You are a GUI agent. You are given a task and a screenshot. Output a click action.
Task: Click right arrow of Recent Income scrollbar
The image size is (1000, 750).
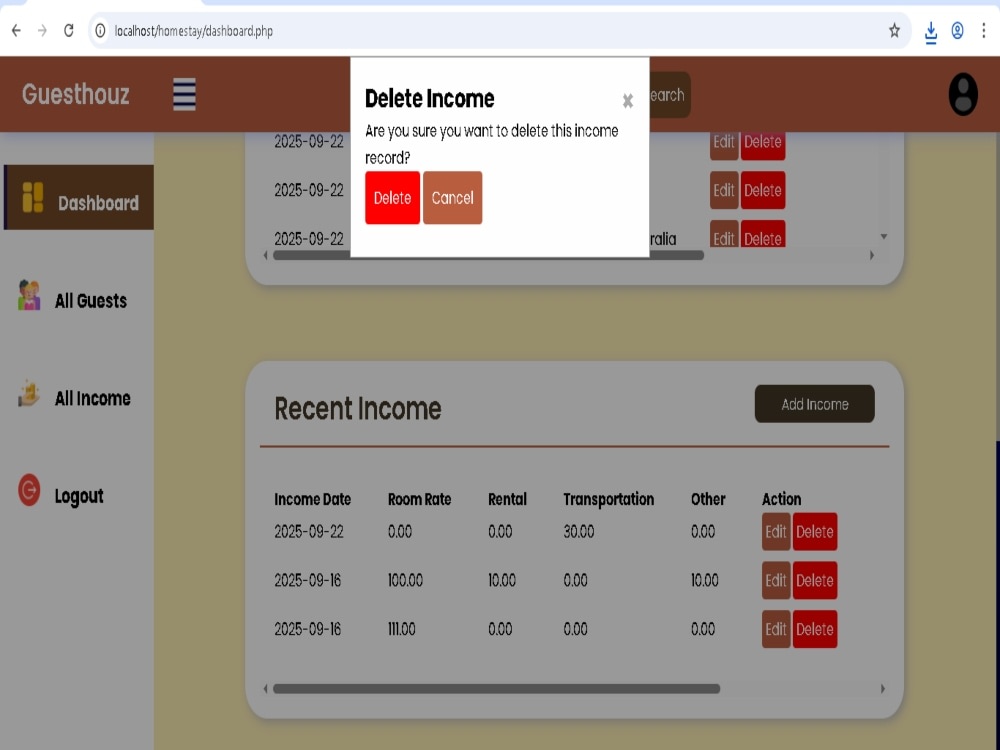[x=883, y=689]
